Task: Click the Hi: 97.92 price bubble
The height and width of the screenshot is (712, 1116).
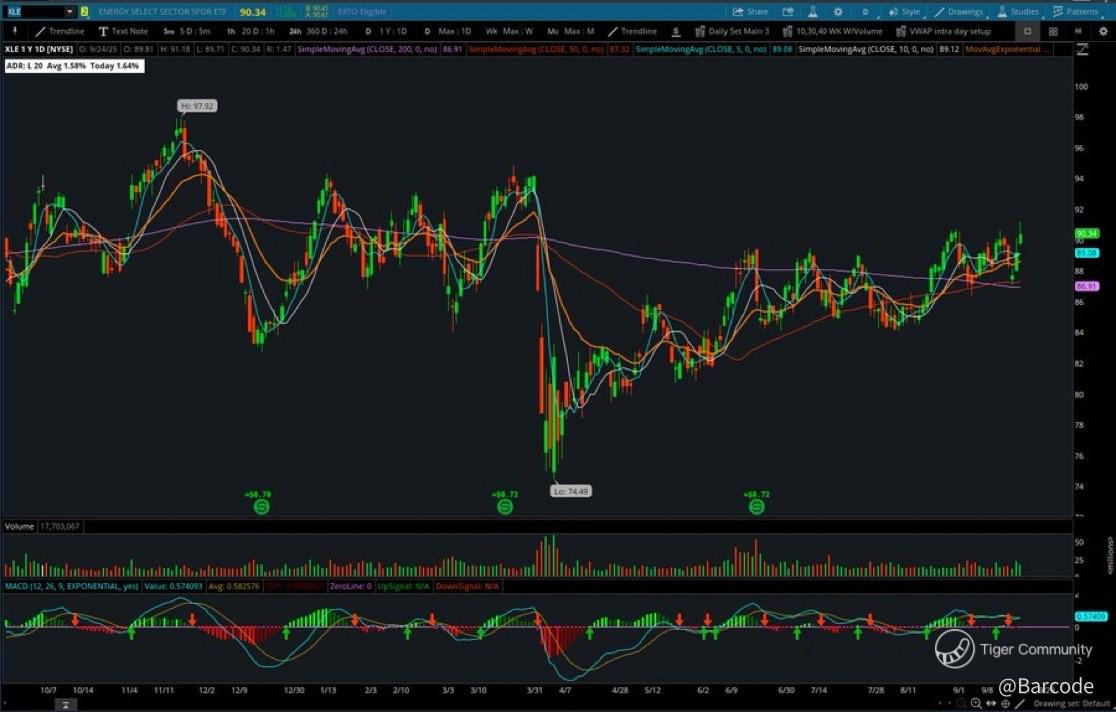Action: pyautogui.click(x=197, y=106)
